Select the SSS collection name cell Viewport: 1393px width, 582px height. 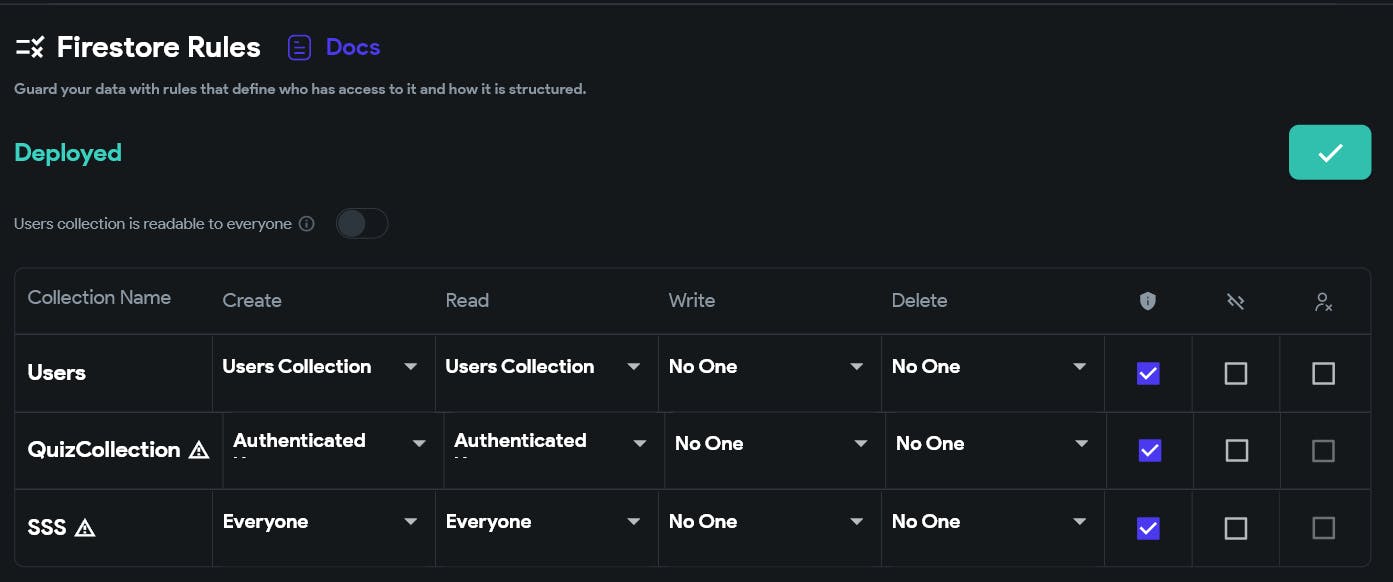pyautogui.click(x=113, y=527)
